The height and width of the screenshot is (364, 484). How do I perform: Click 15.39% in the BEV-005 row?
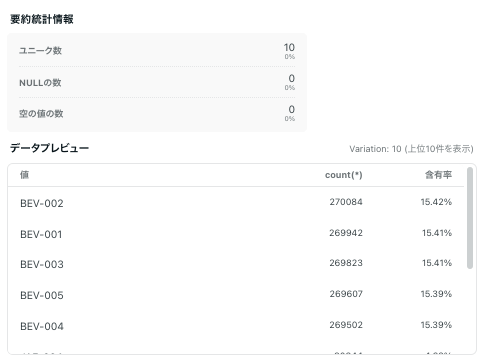(x=436, y=294)
